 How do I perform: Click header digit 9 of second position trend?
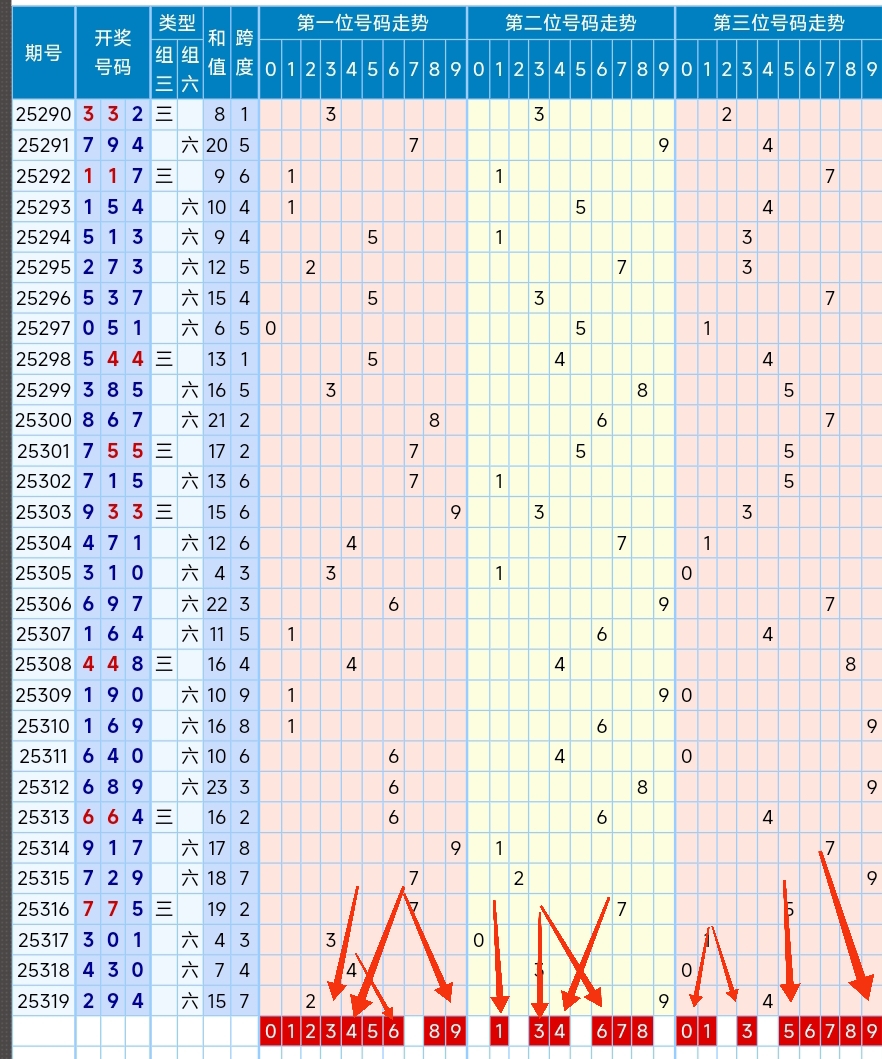[664, 69]
